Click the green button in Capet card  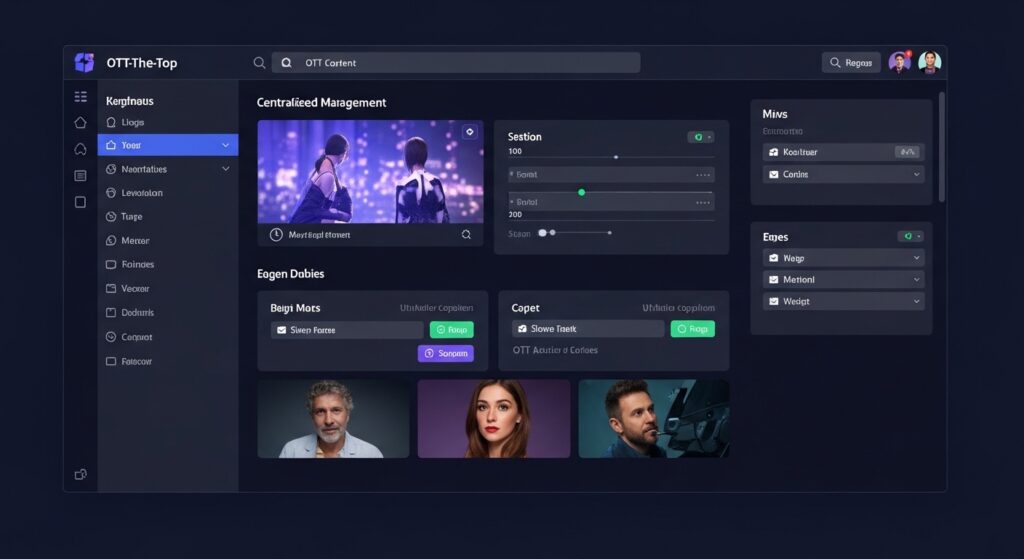(x=692, y=329)
